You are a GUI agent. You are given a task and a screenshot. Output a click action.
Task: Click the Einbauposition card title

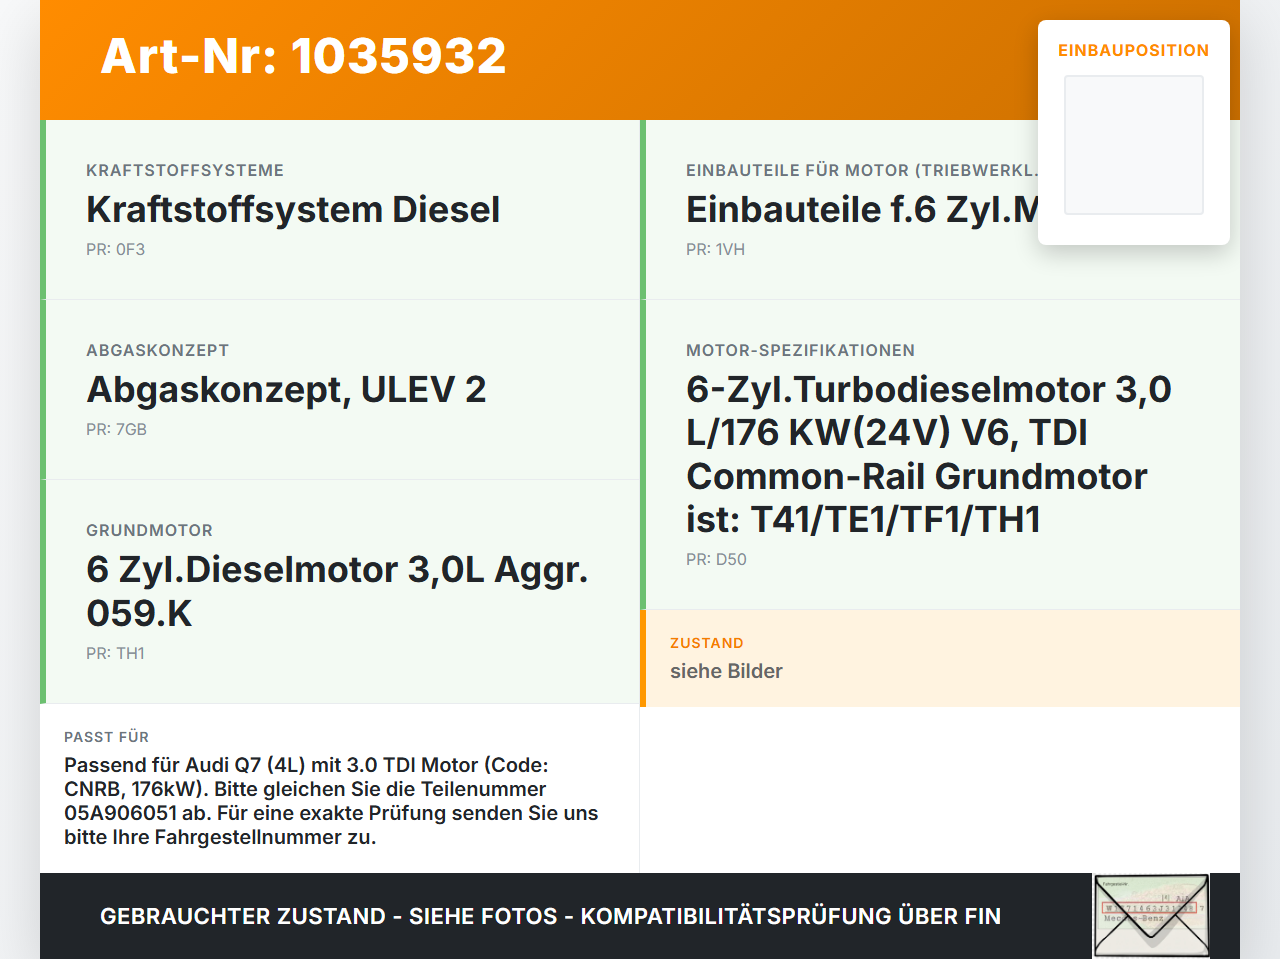click(x=1134, y=50)
